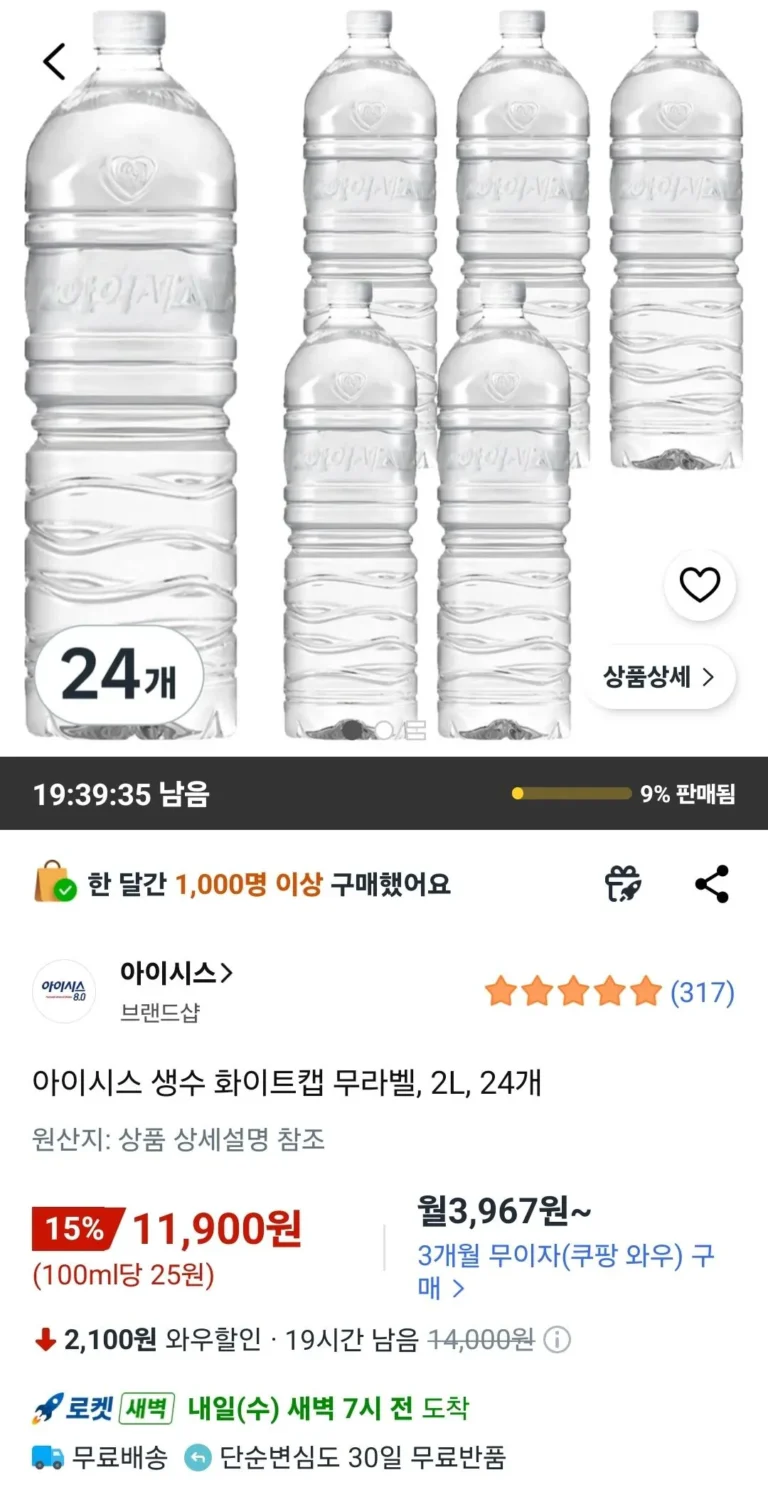Open 상품상세 product details
Image resolution: width=768 pixels, height=1502 pixels.
(659, 677)
